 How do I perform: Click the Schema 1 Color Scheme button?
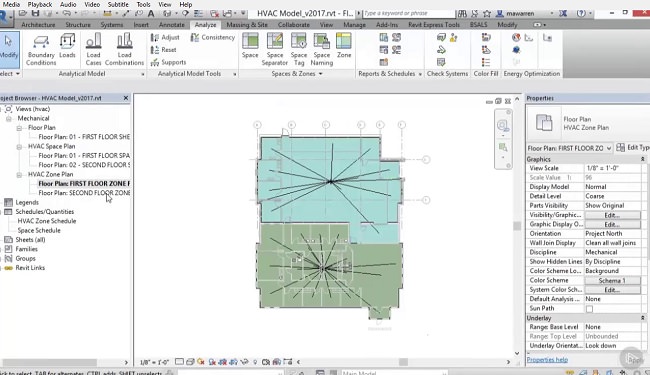[x=612, y=281]
